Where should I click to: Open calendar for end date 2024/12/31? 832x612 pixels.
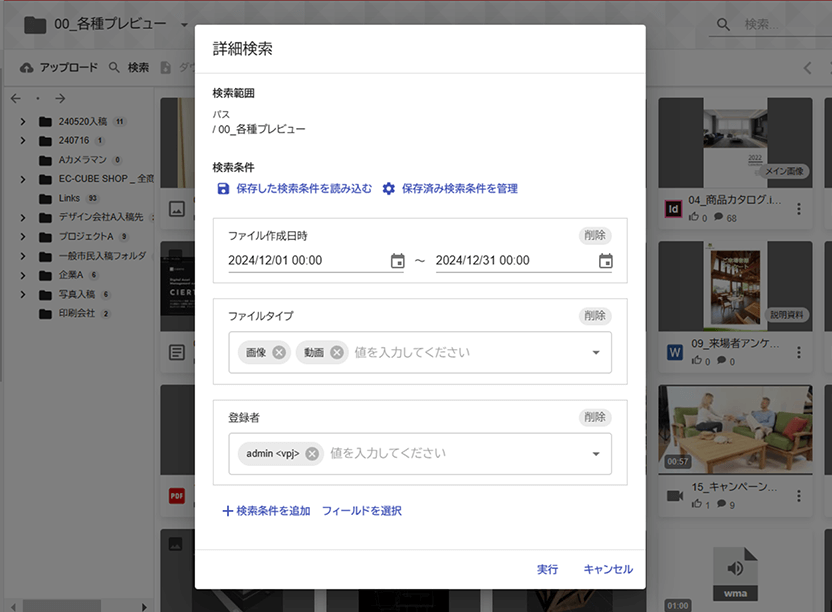point(605,261)
